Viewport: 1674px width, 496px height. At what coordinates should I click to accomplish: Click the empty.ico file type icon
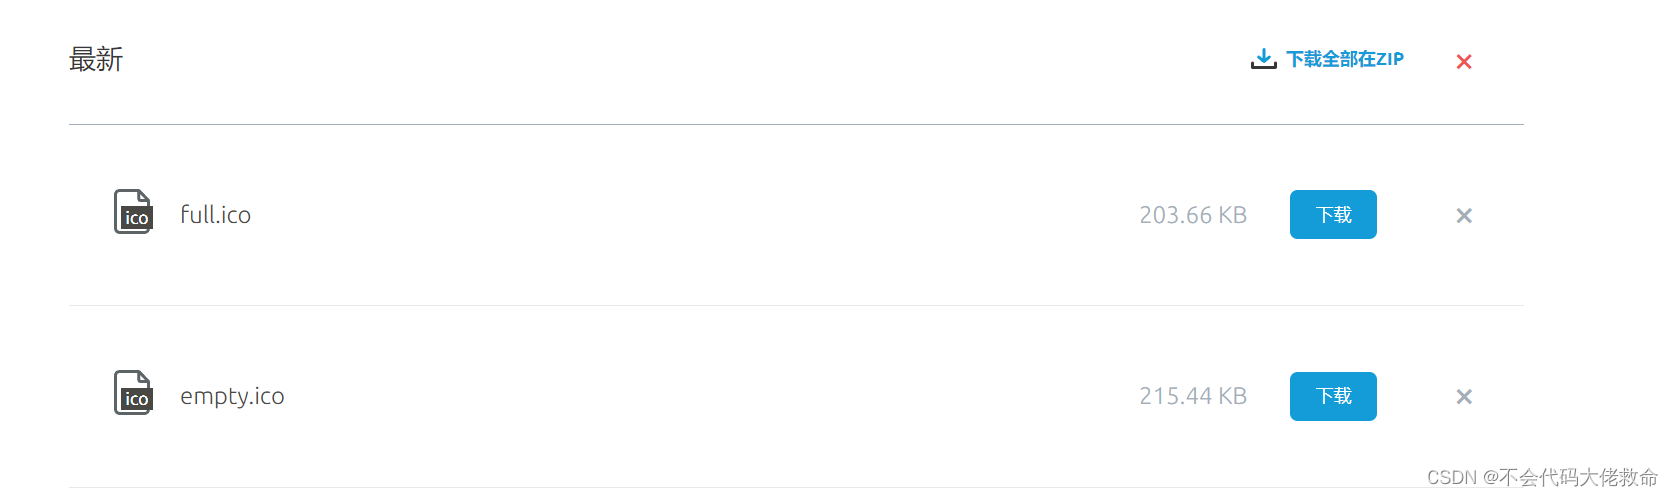pos(133,393)
